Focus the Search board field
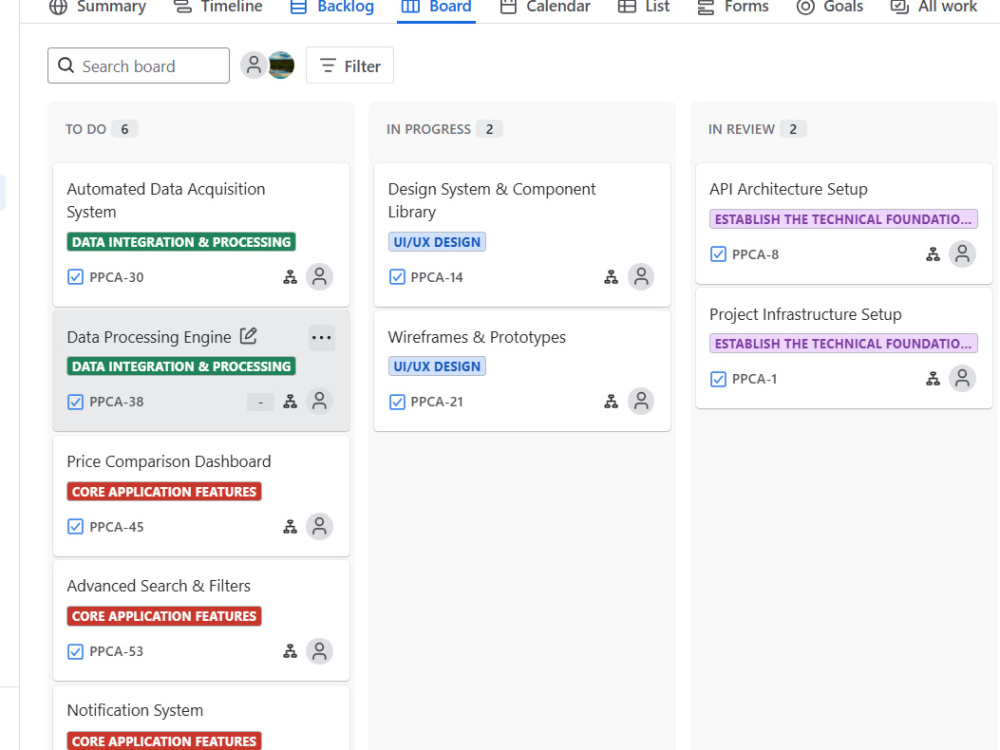The height and width of the screenshot is (750, 1000). (x=138, y=66)
